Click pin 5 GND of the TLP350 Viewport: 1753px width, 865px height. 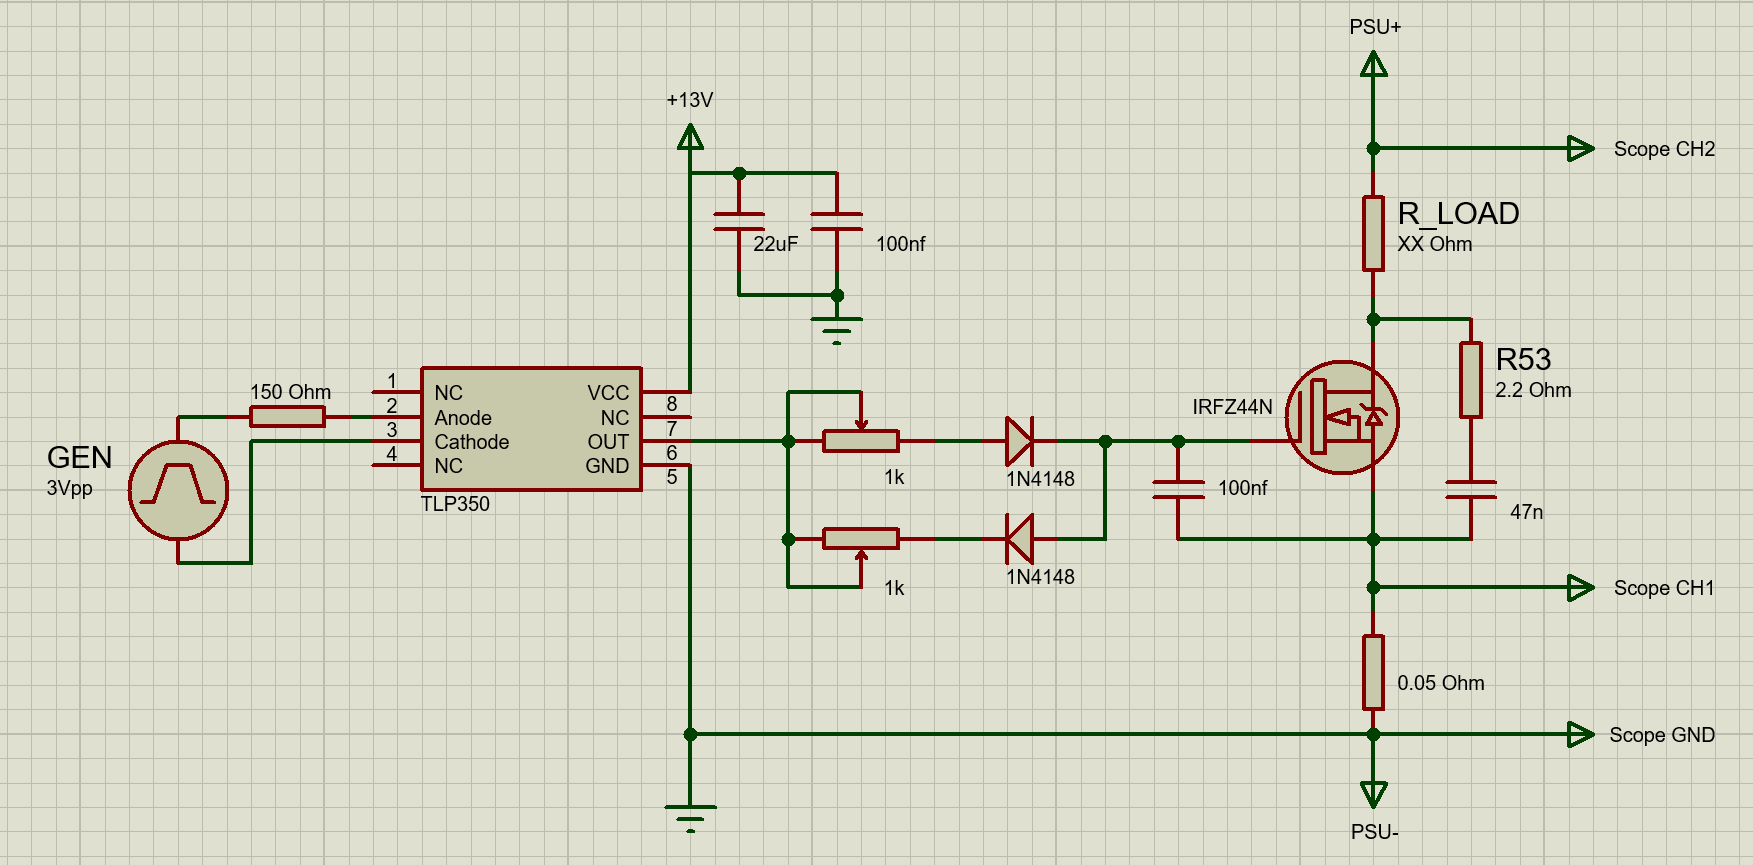tap(666, 466)
